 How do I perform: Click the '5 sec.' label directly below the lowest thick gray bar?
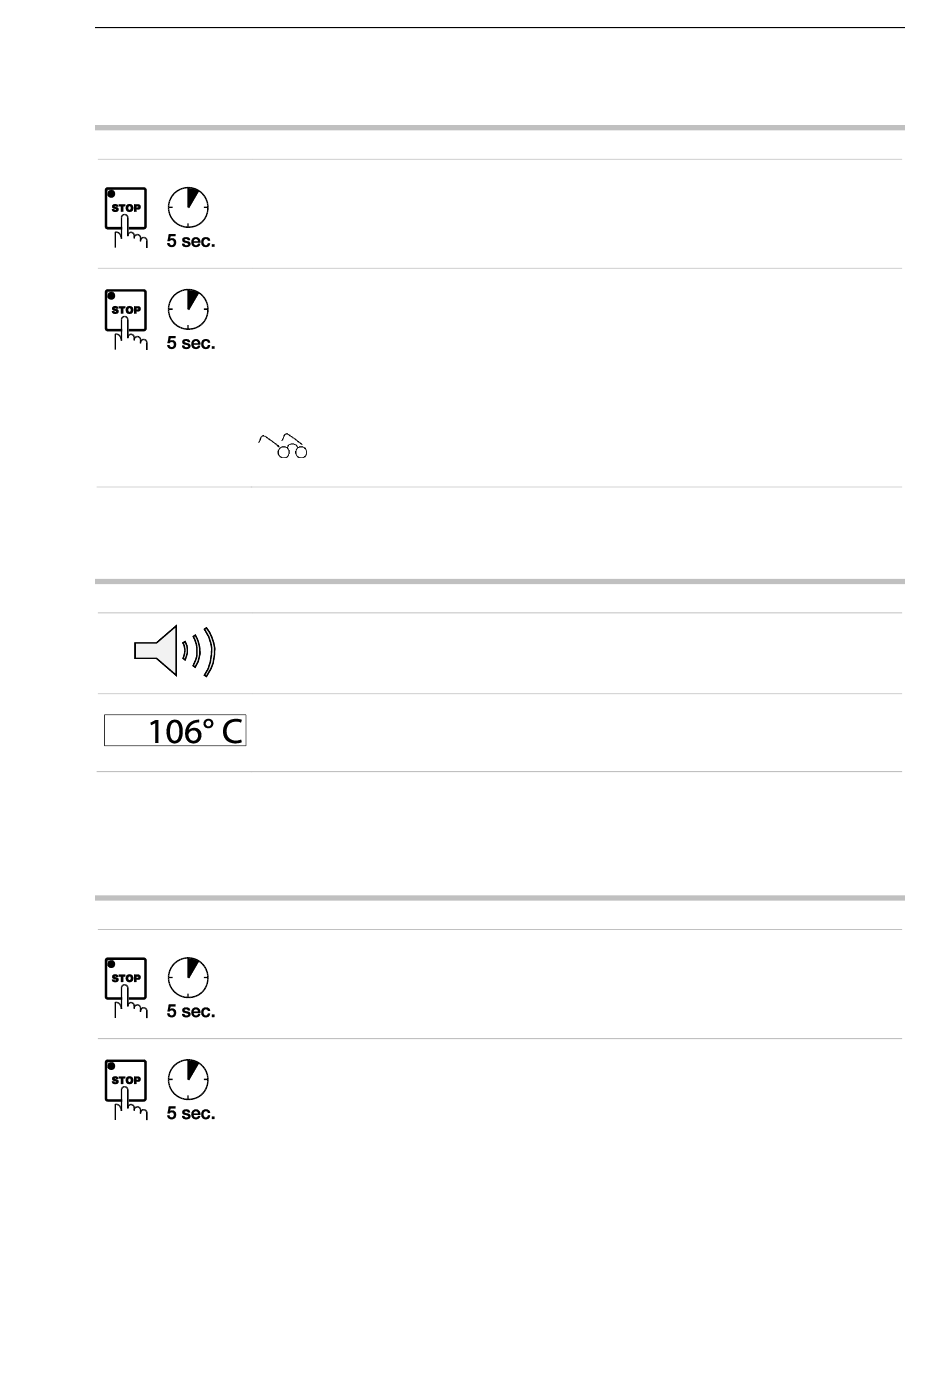click(191, 1011)
